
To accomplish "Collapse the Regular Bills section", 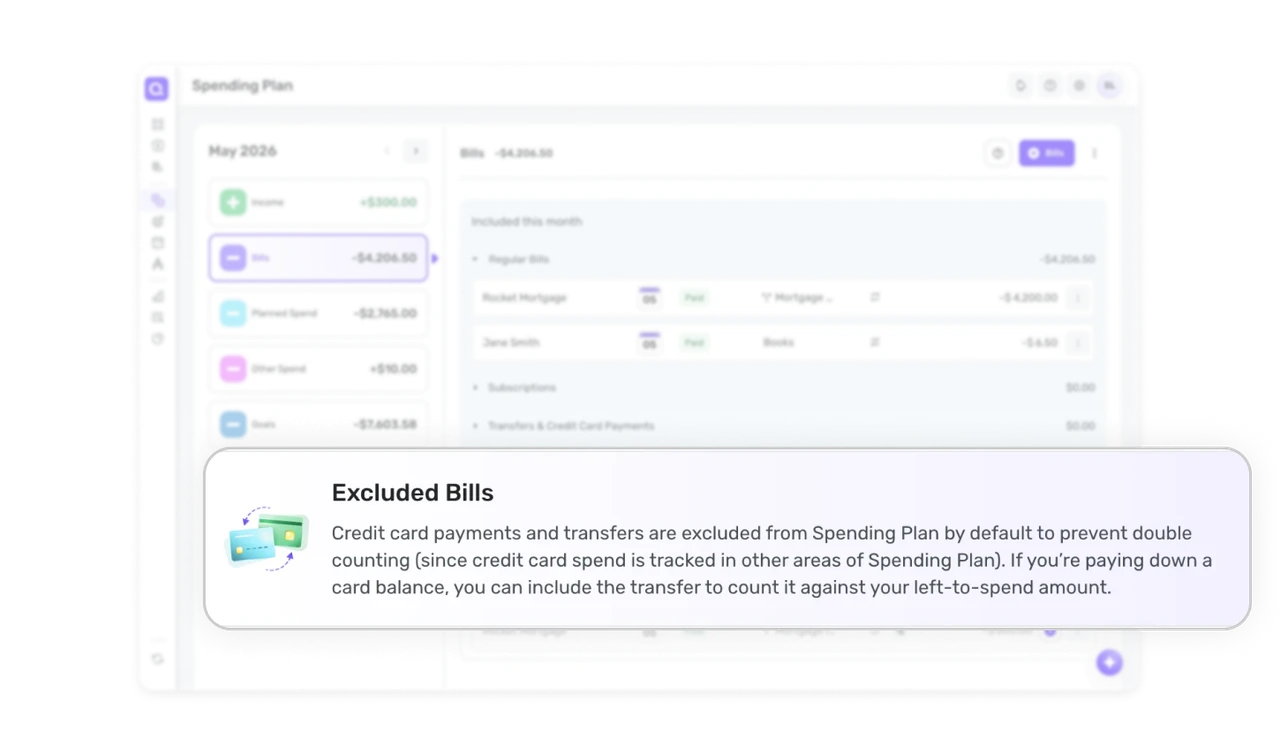I will (476, 259).
